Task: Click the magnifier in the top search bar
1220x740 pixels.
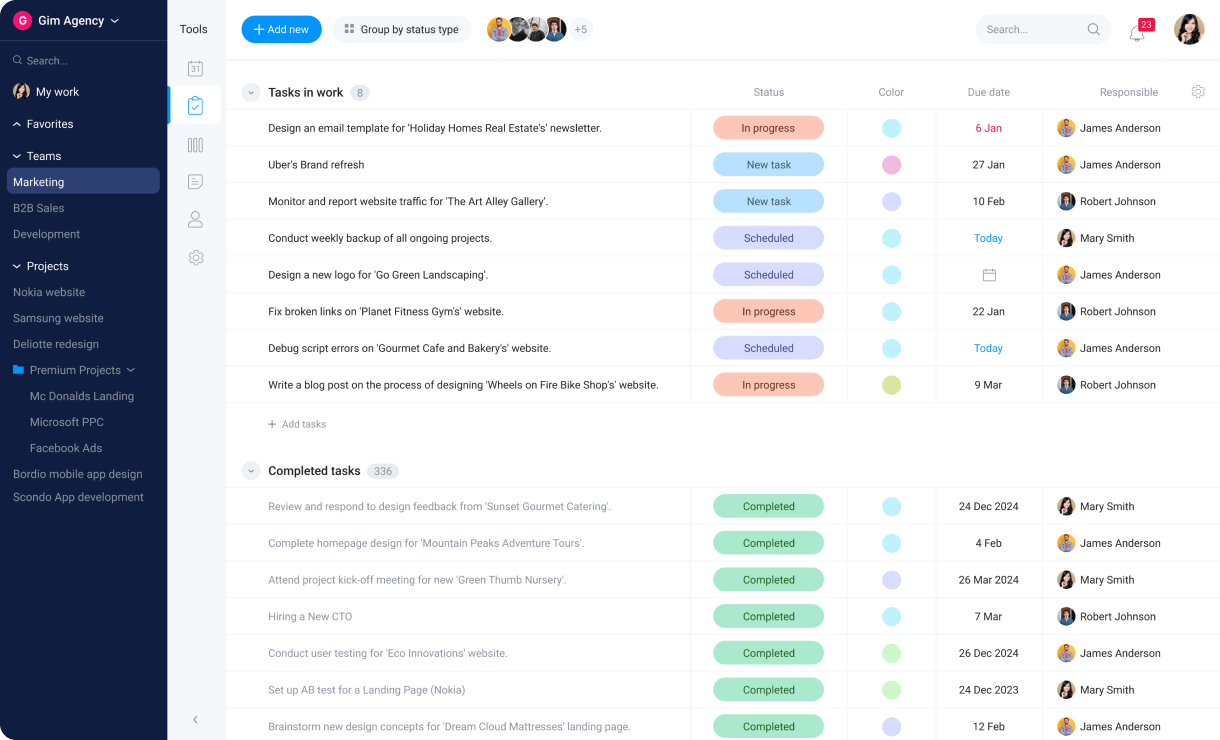Action: 1094,29
